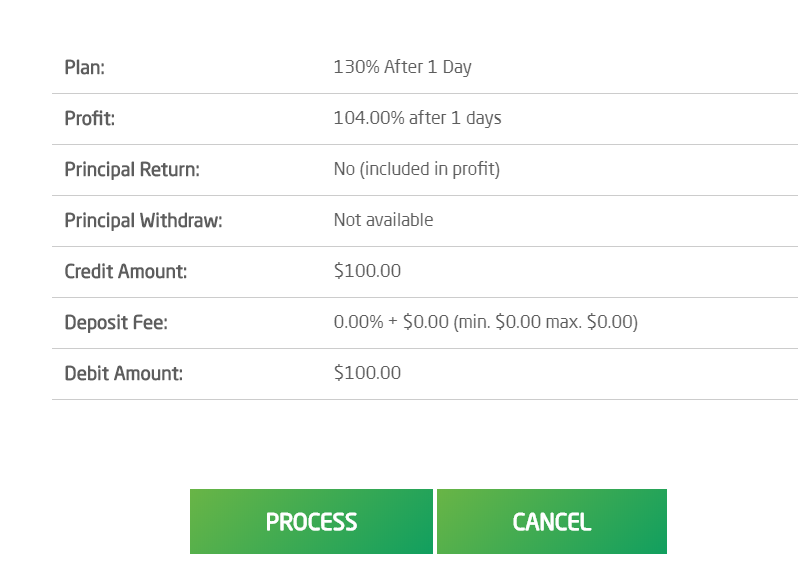Screen dimensions: 798x580
Task: Click the 'Principal Withdraw:' label
Action: [x=143, y=221]
